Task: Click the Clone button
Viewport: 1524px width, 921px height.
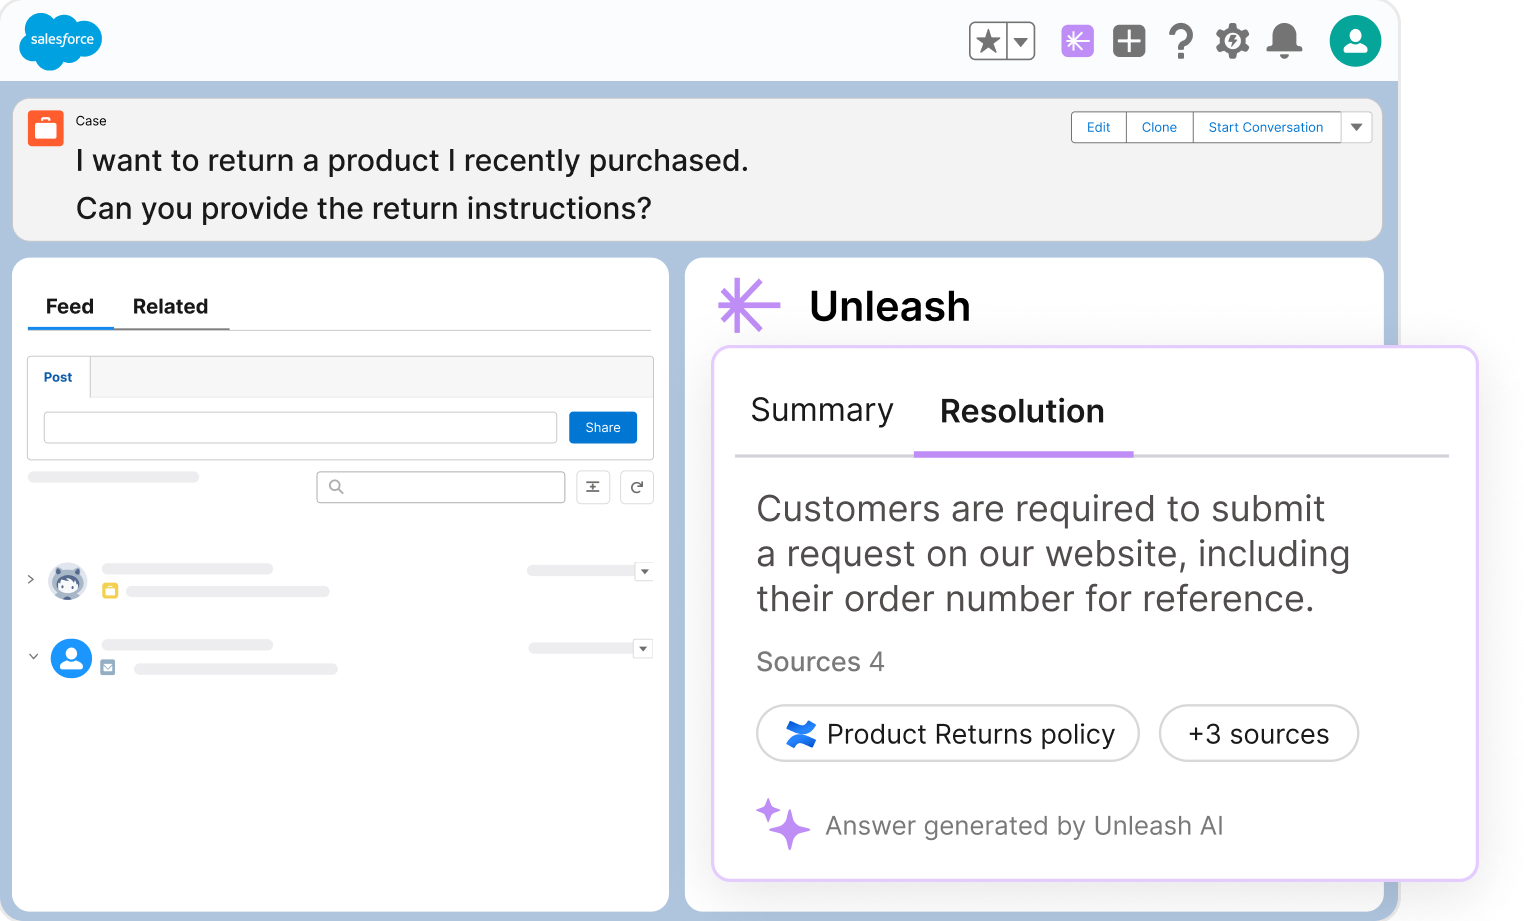Action: click(x=1159, y=127)
